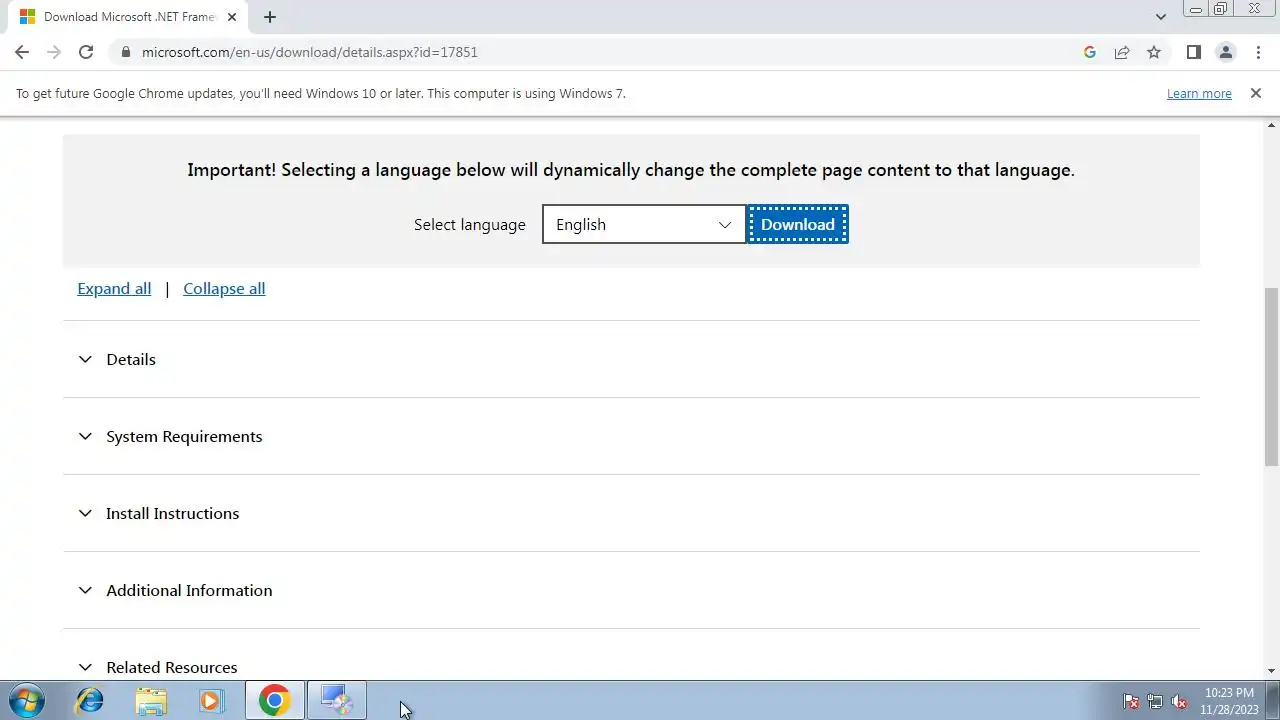Click the Download button
This screenshot has height=720, width=1280.
tap(797, 224)
